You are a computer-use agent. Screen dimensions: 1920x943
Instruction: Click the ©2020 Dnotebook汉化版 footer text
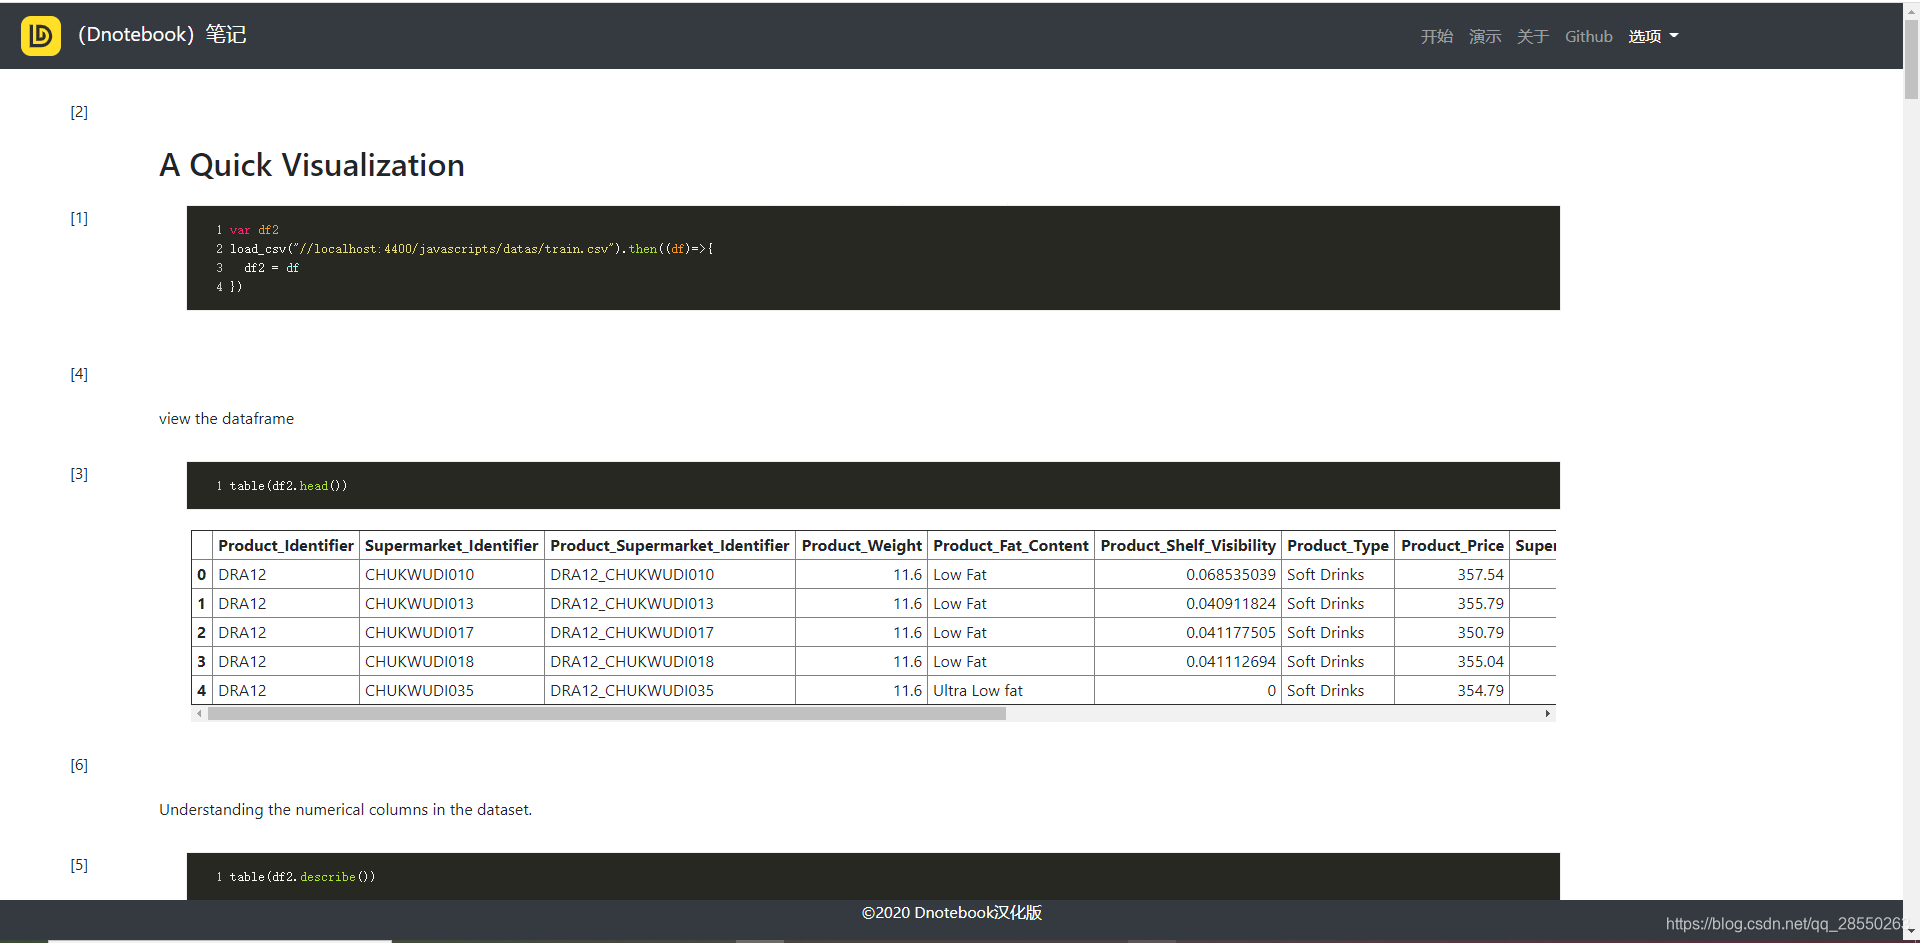coord(951,913)
